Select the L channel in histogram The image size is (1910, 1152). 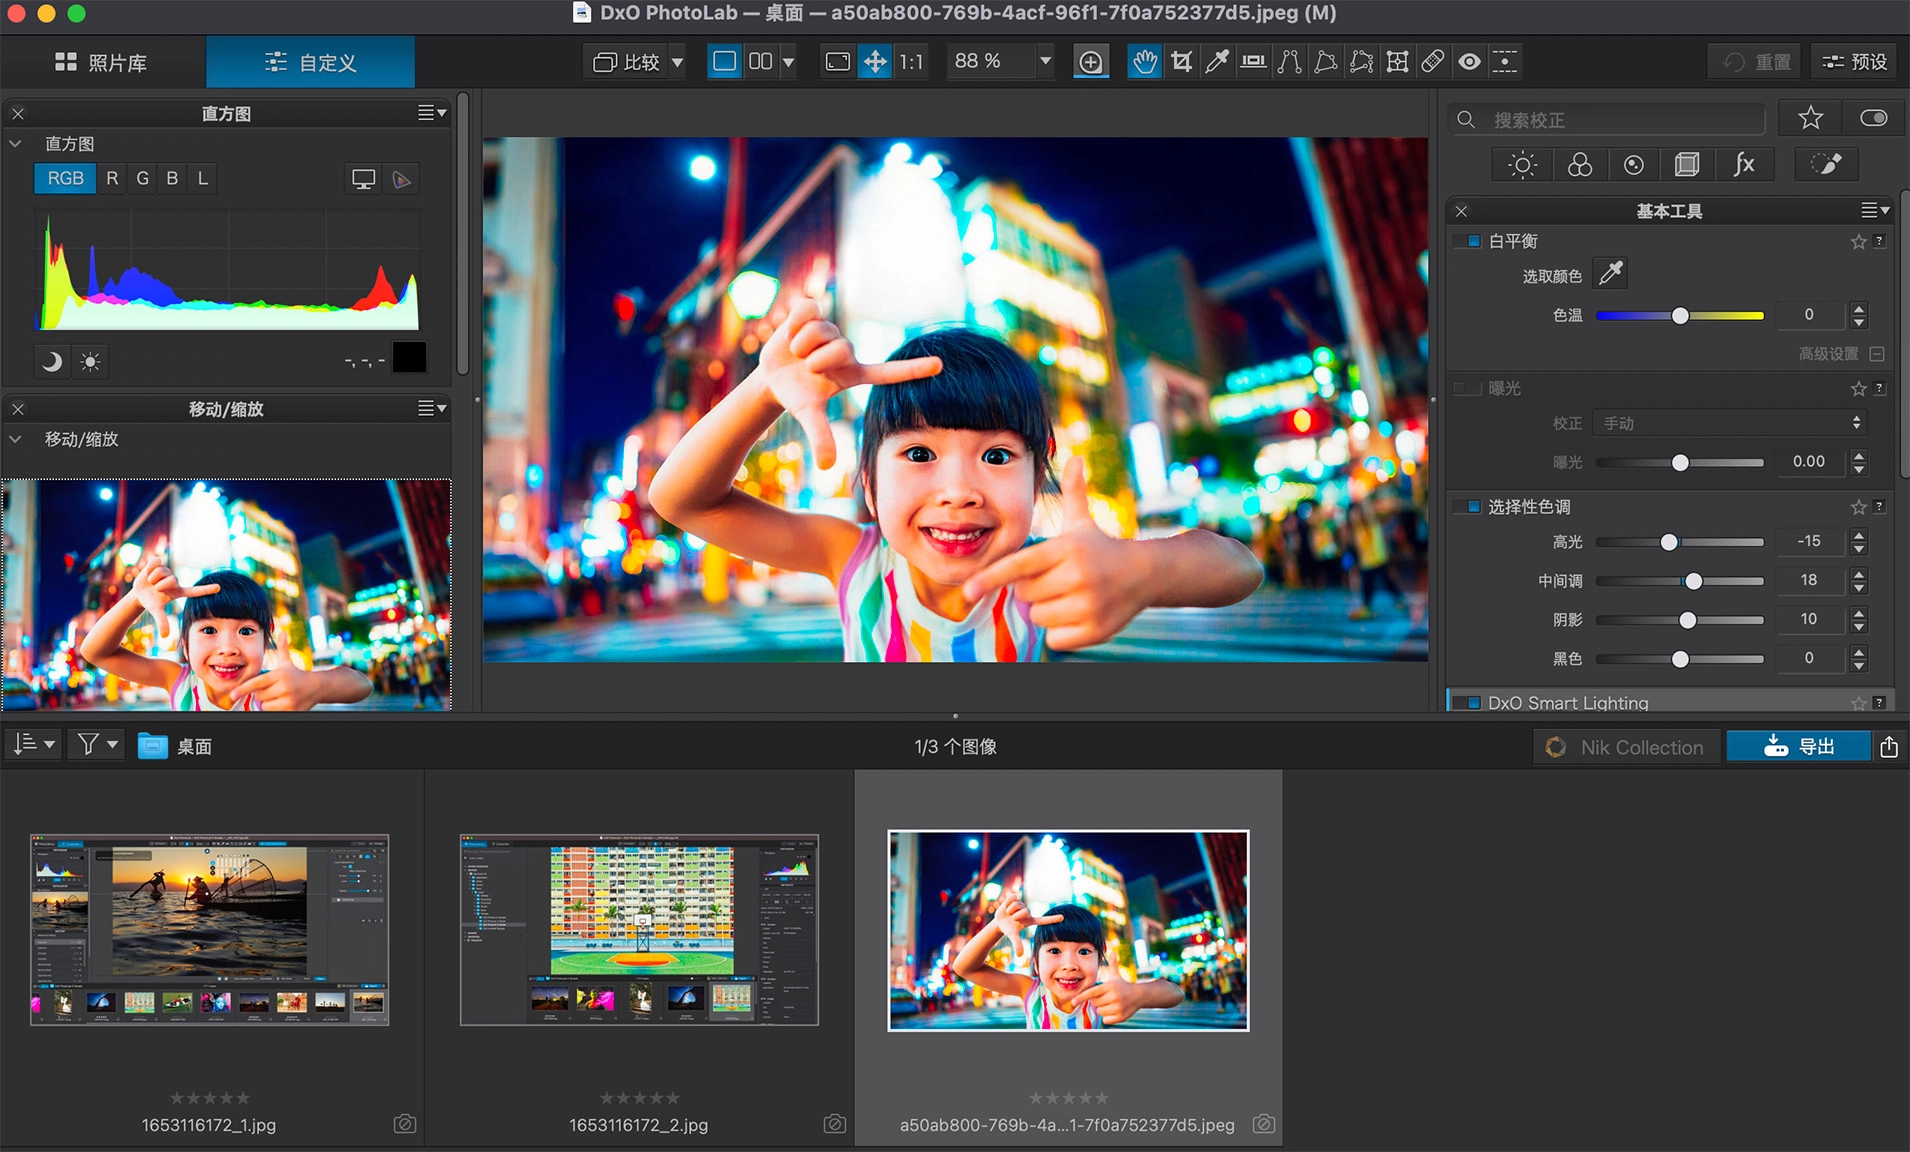(x=203, y=179)
